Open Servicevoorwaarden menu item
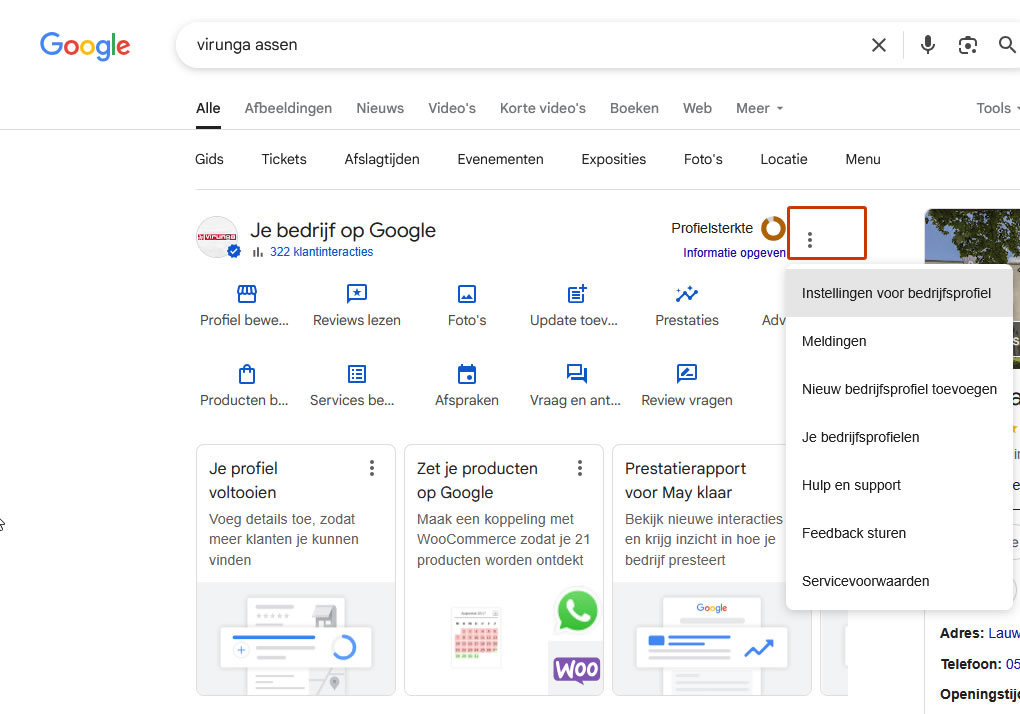This screenshot has width=1020, height=714. (x=899, y=582)
